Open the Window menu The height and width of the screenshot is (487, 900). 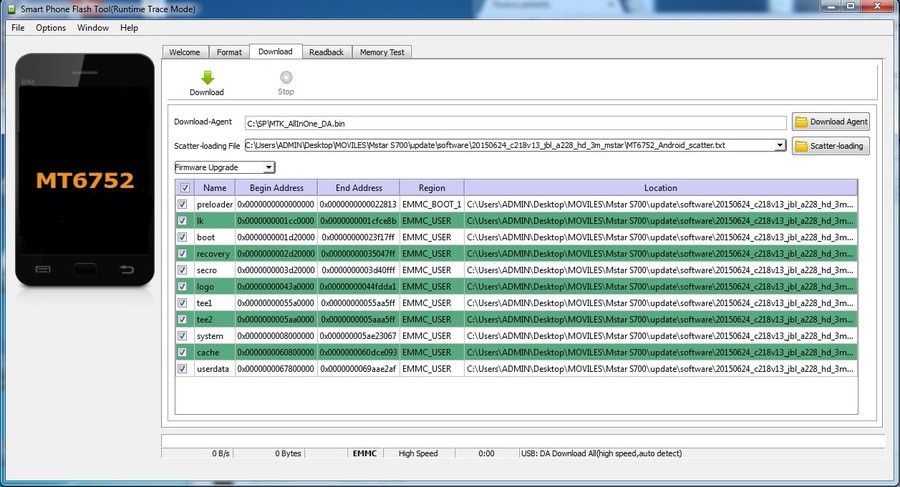tap(93, 28)
